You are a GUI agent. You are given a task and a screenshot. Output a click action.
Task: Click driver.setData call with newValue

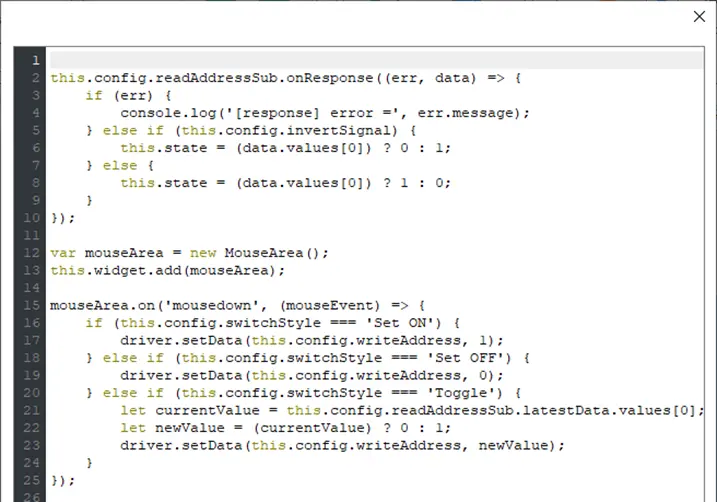(x=342, y=445)
